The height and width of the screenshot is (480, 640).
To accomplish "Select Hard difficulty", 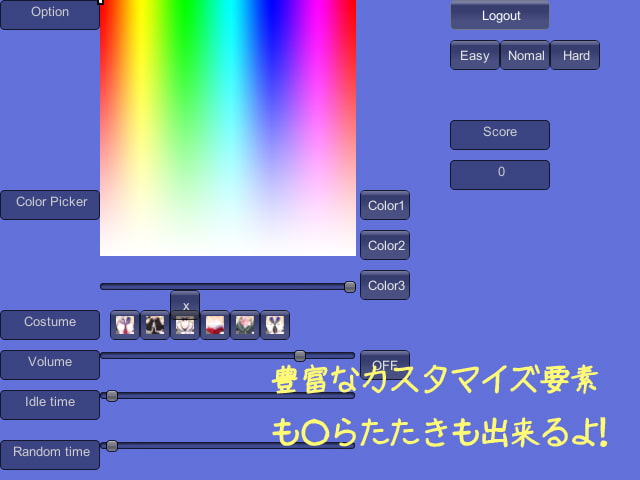I will (x=576, y=56).
